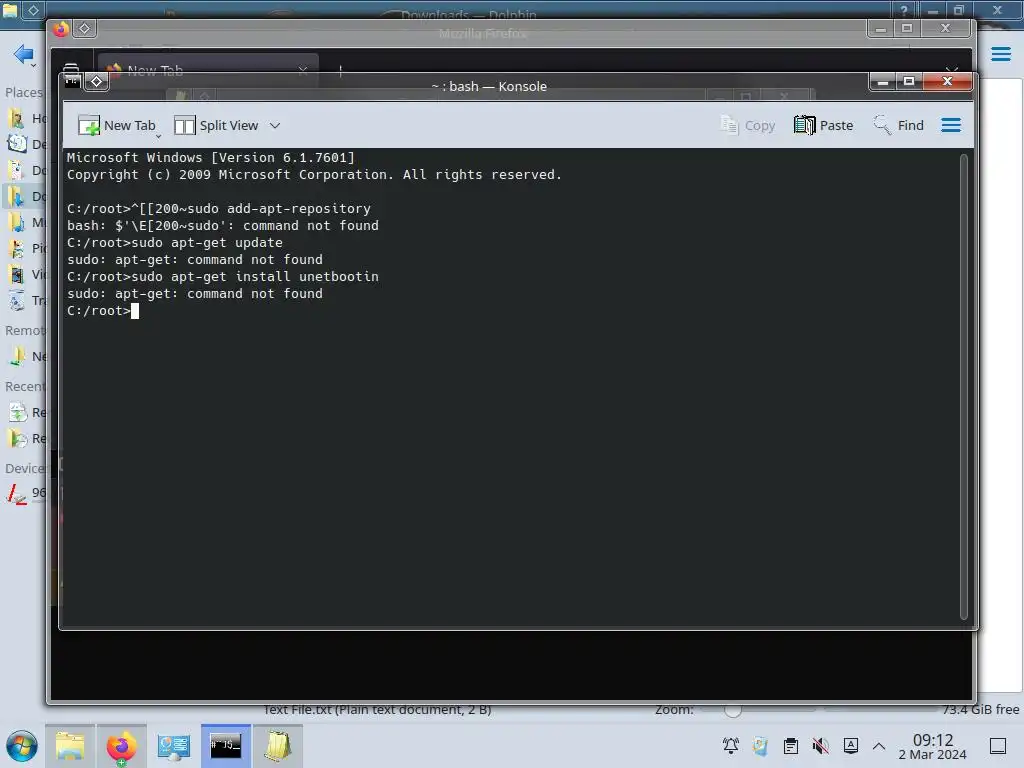
Task: Click Dolphin back arrow button
Action: (x=23, y=54)
